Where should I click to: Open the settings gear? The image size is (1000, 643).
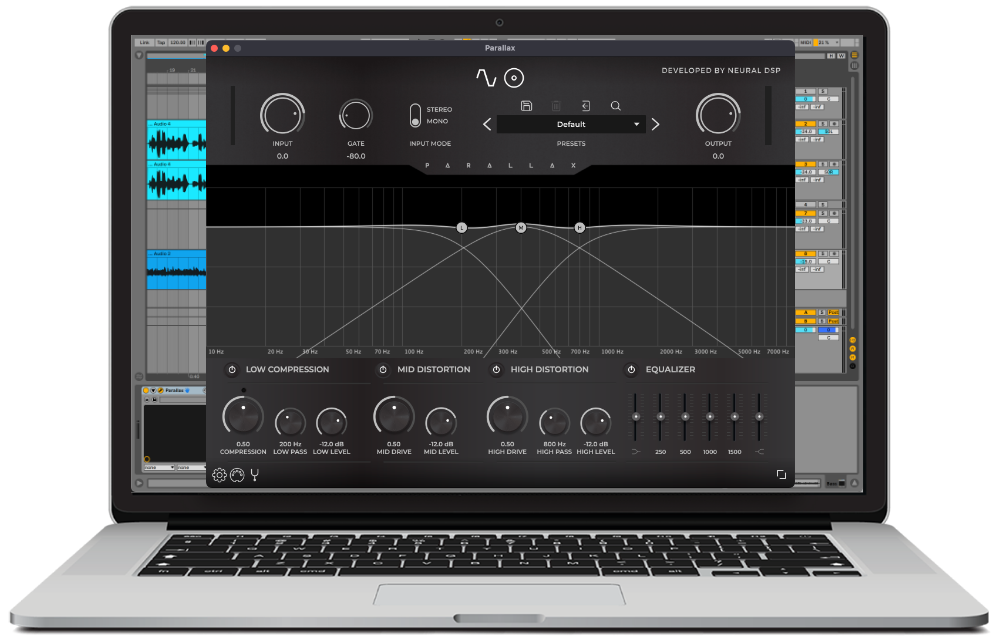point(220,475)
